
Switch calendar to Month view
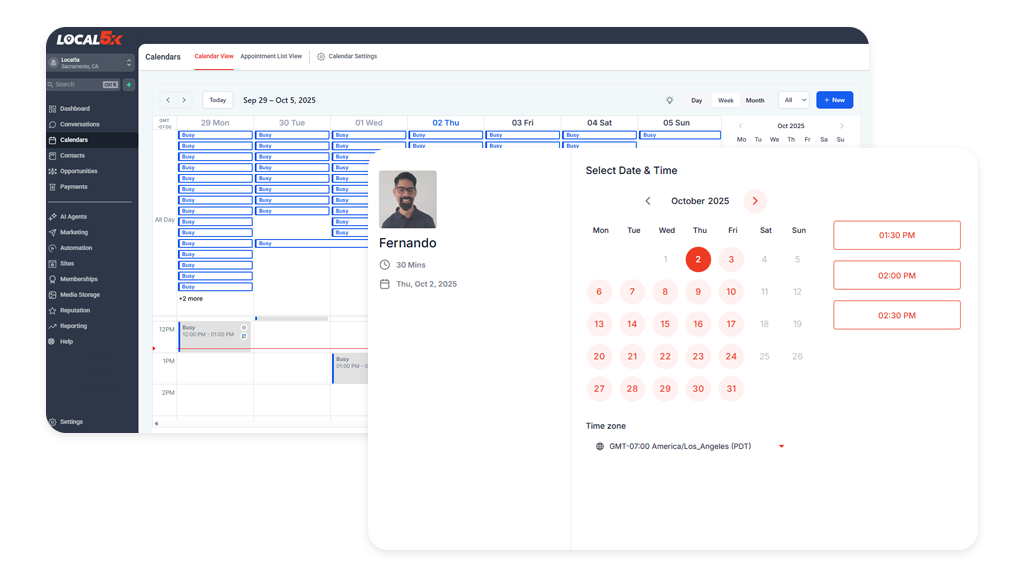point(755,100)
